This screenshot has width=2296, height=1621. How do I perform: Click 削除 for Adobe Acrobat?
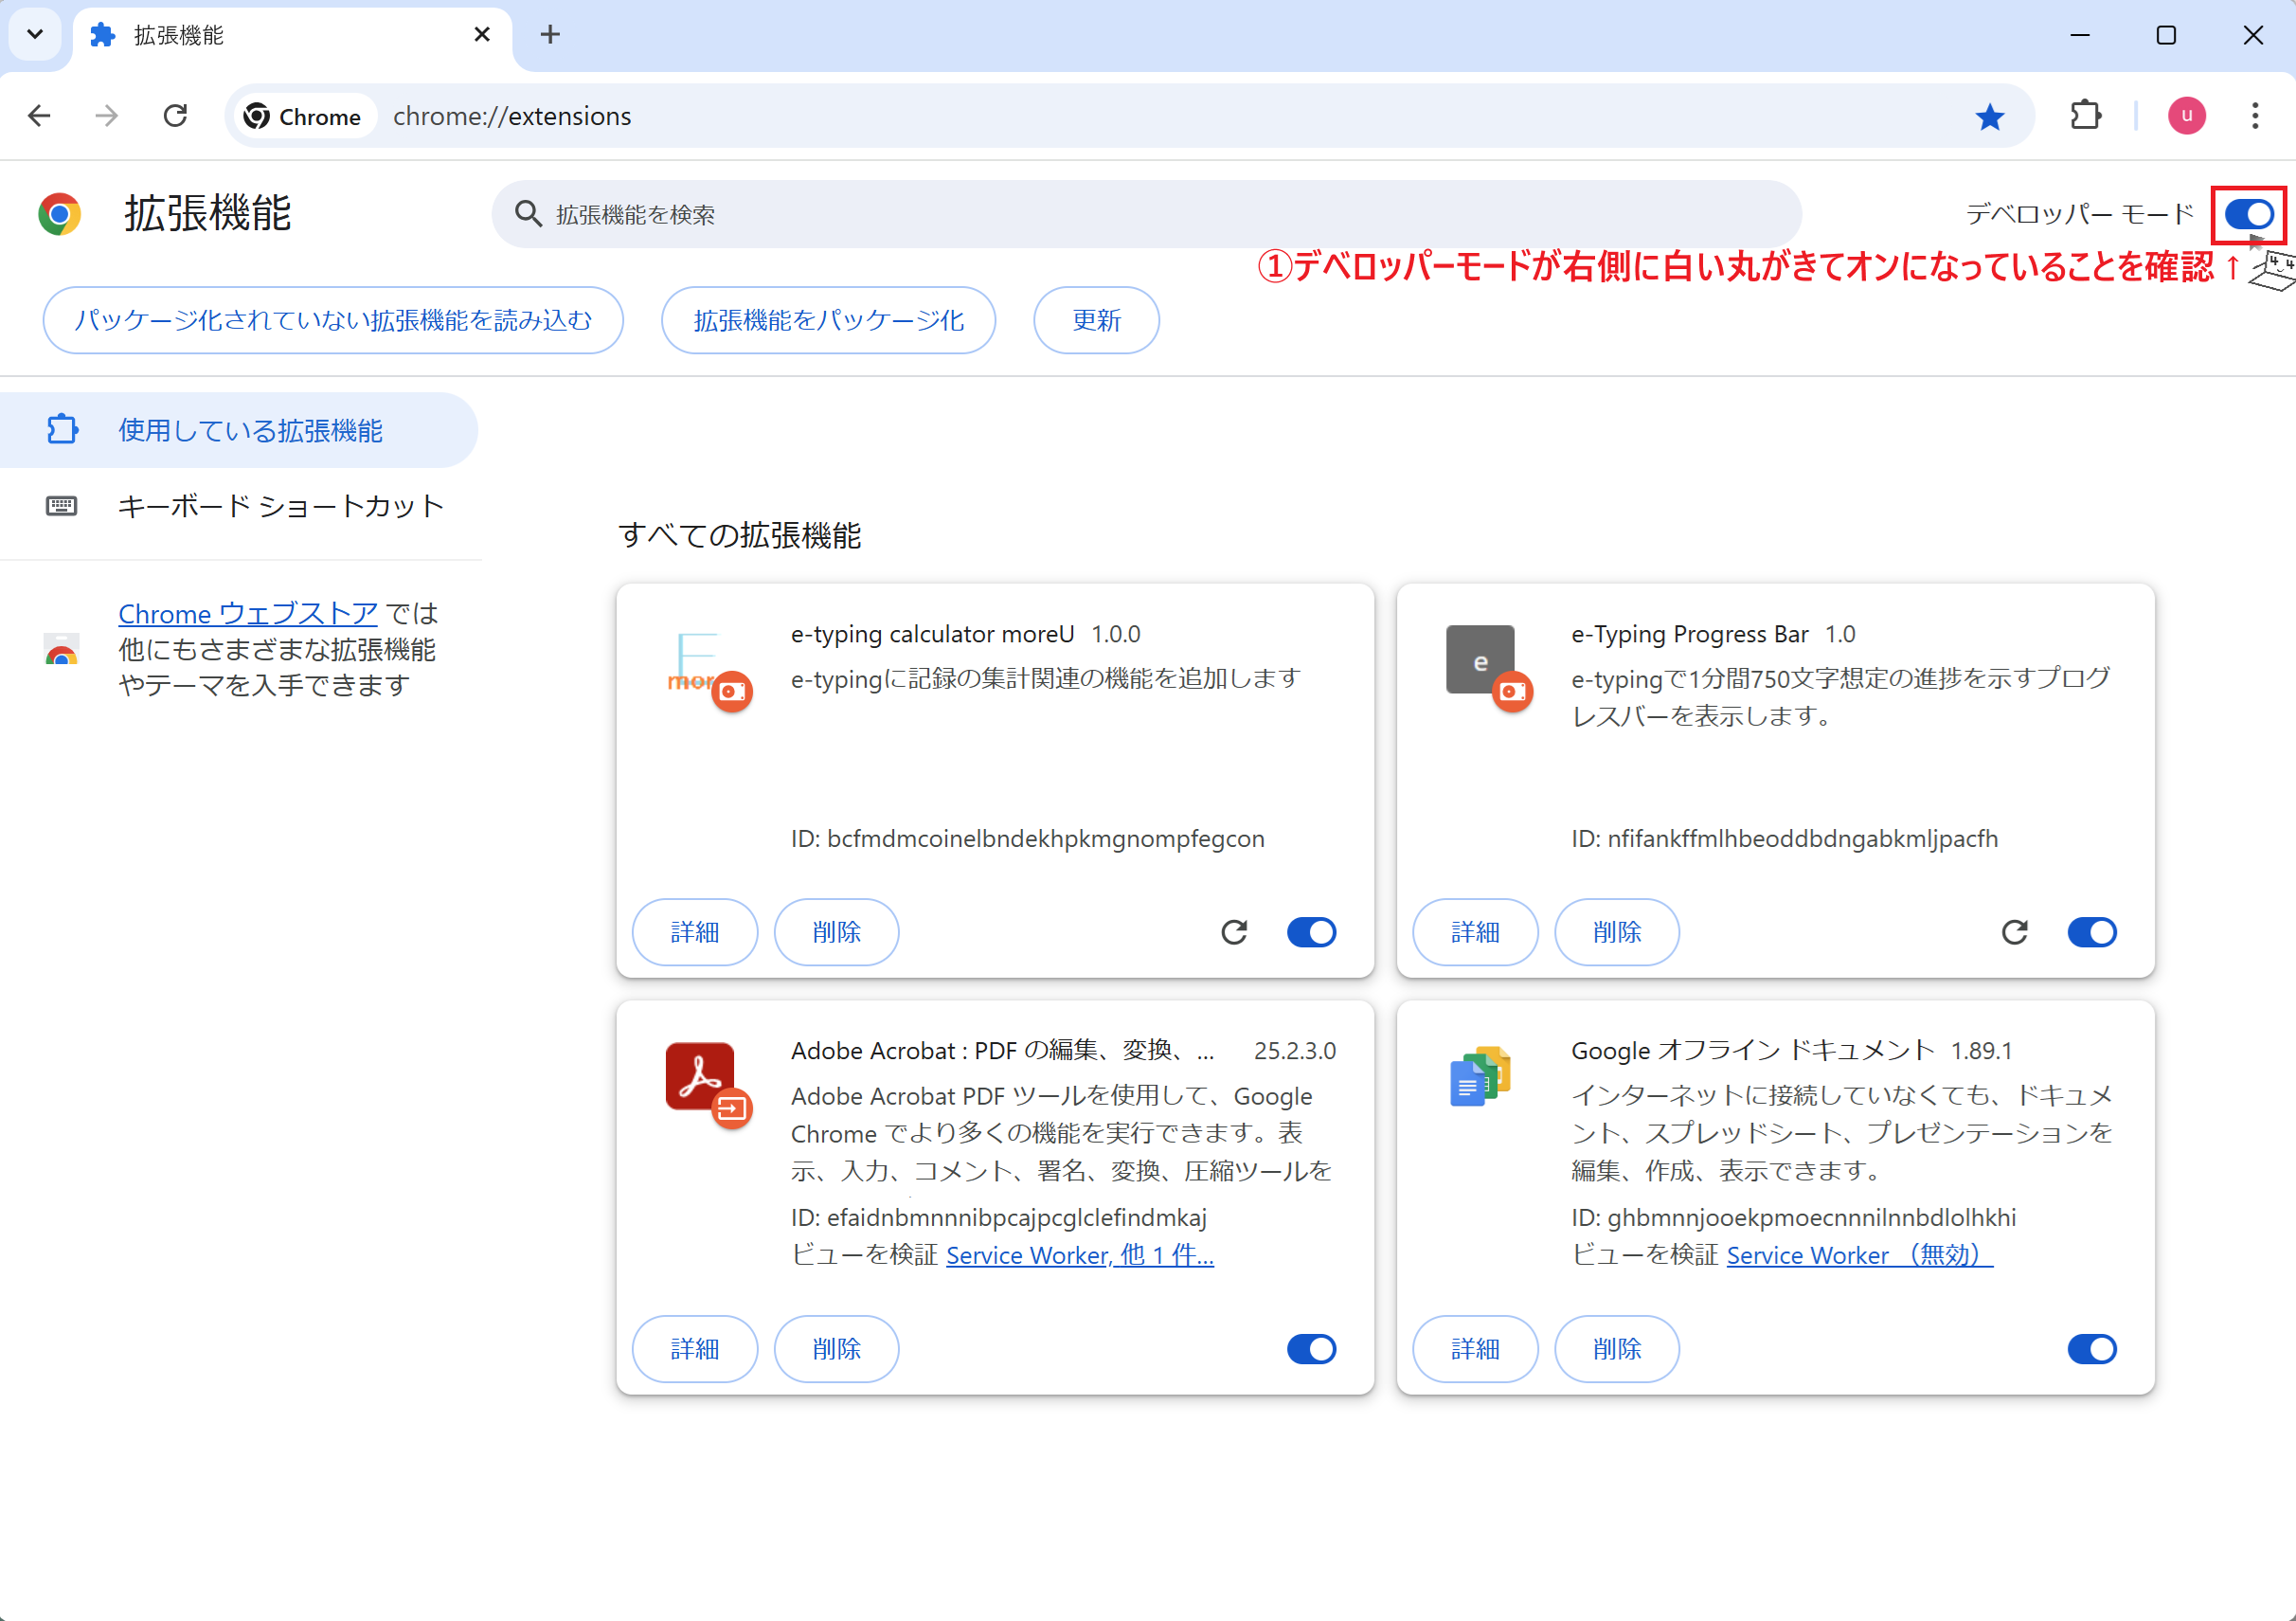pos(836,1349)
